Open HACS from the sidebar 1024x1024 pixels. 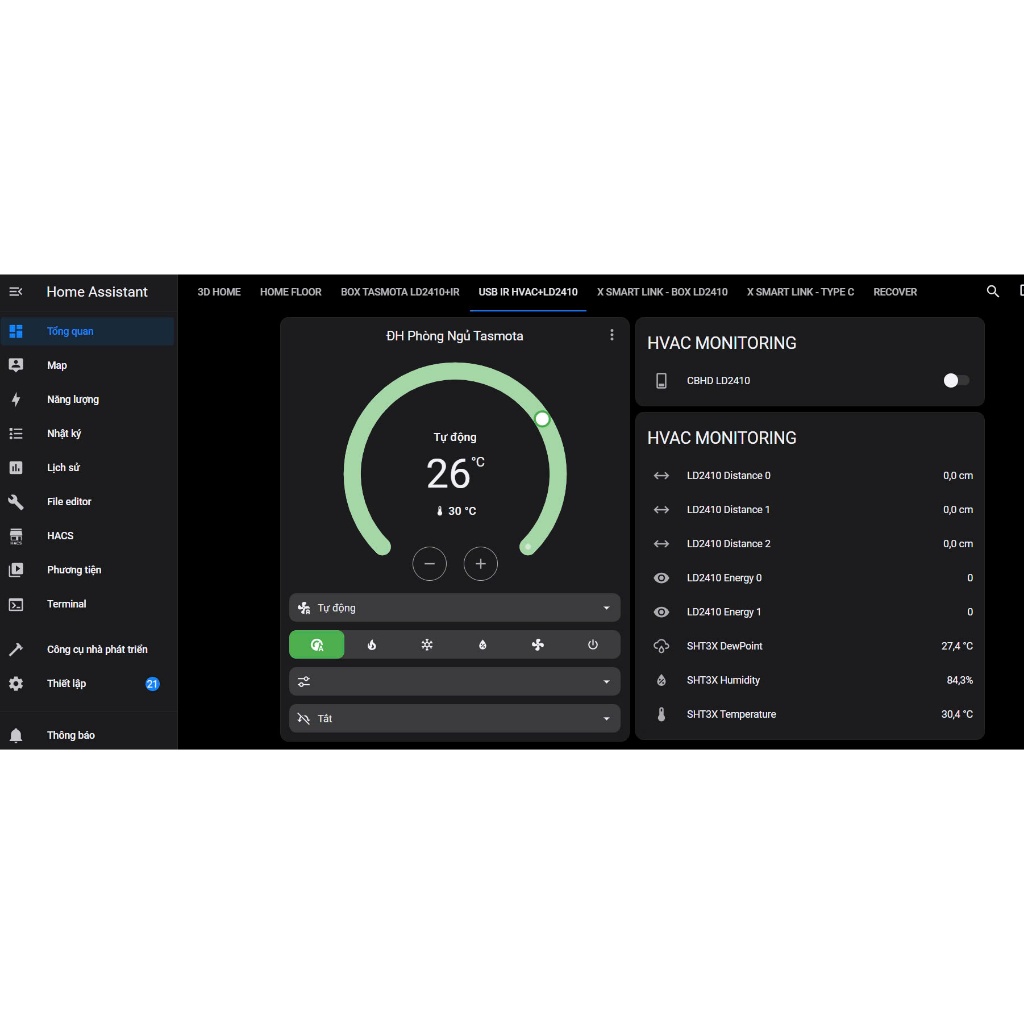point(60,536)
